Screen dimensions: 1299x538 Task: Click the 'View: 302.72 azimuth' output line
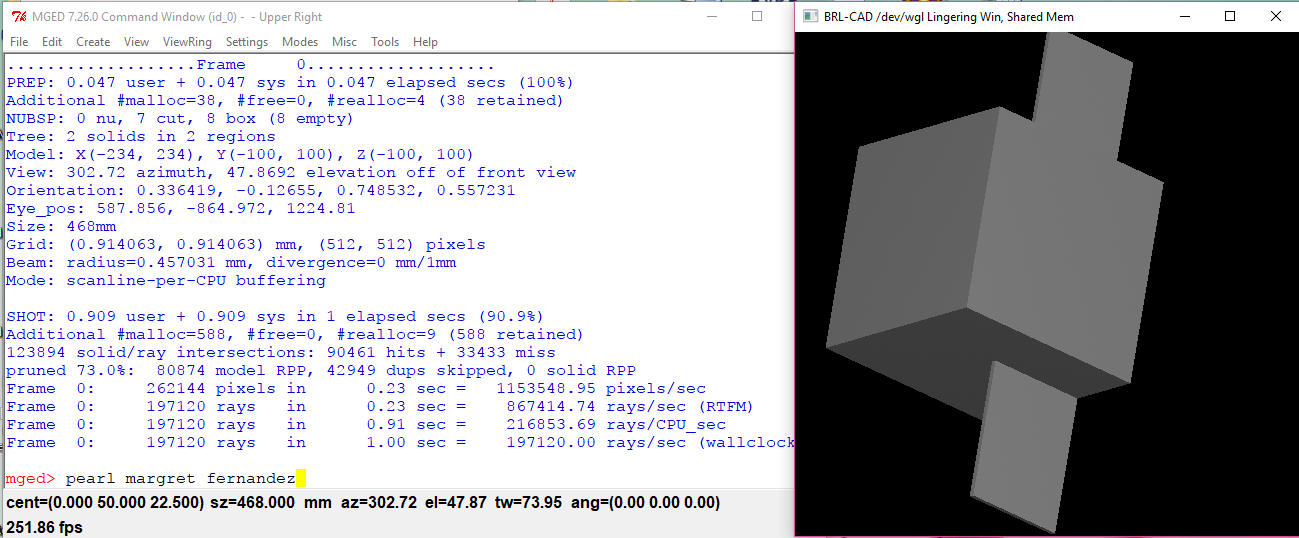click(291, 172)
